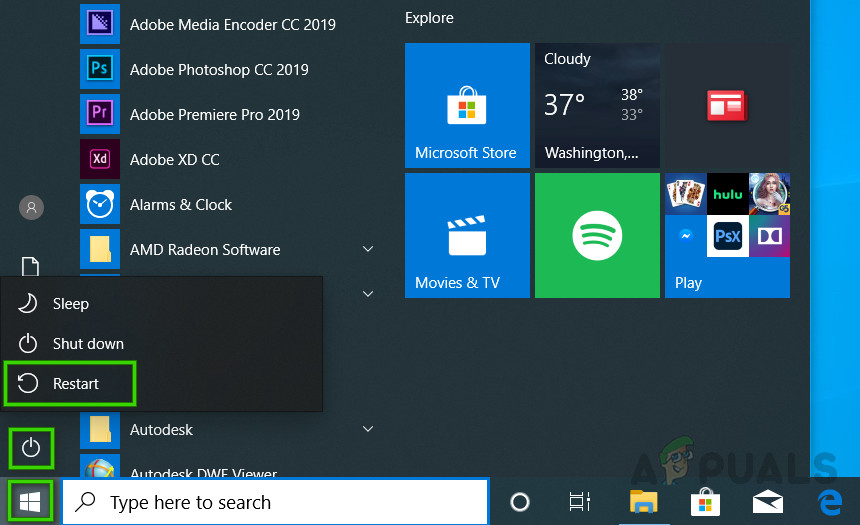Open Microsoft Store from the taskbar
The width and height of the screenshot is (860, 525).
[705, 501]
